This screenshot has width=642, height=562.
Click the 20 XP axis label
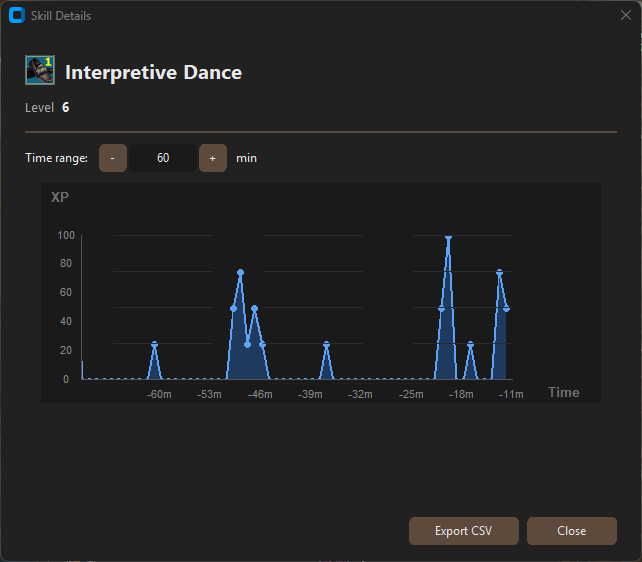66,350
